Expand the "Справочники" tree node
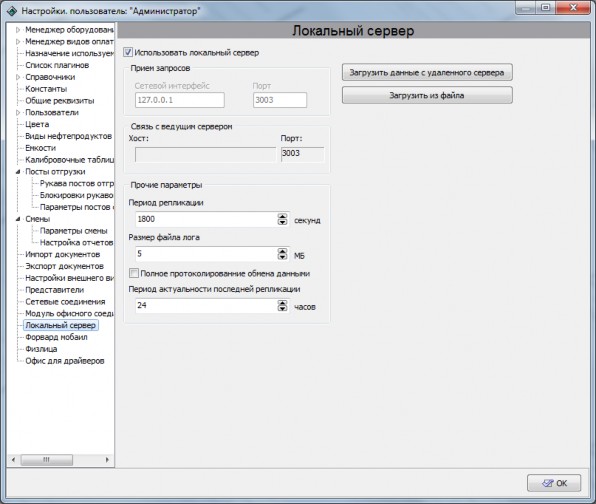Image resolution: width=596 pixels, height=504 pixels. (x=18, y=77)
